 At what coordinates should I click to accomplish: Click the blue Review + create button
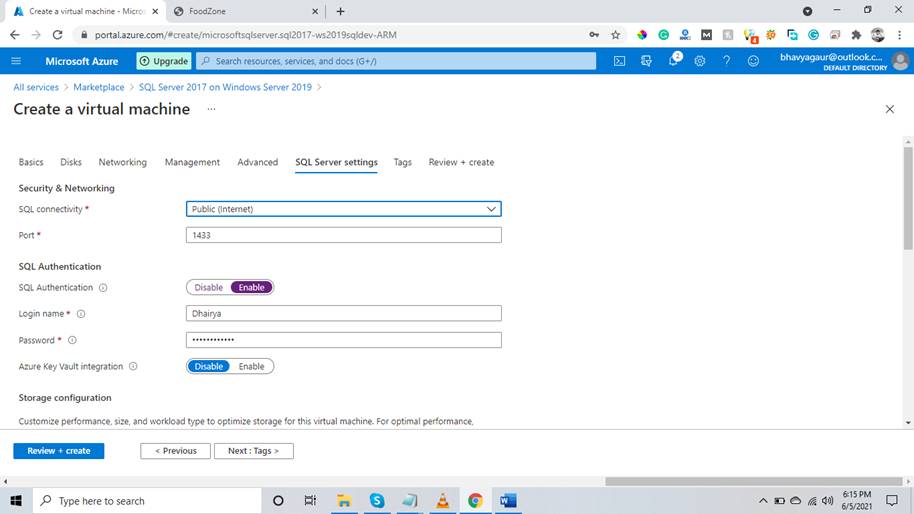tap(59, 451)
